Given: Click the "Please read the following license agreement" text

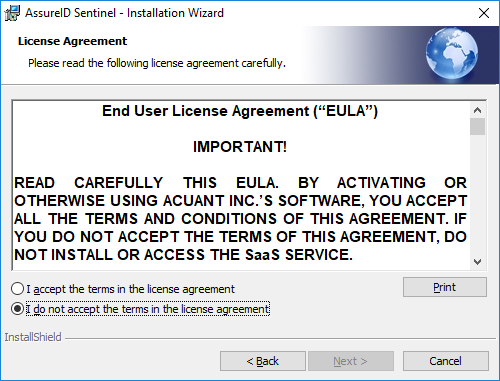Looking at the screenshot, I should (157, 63).
